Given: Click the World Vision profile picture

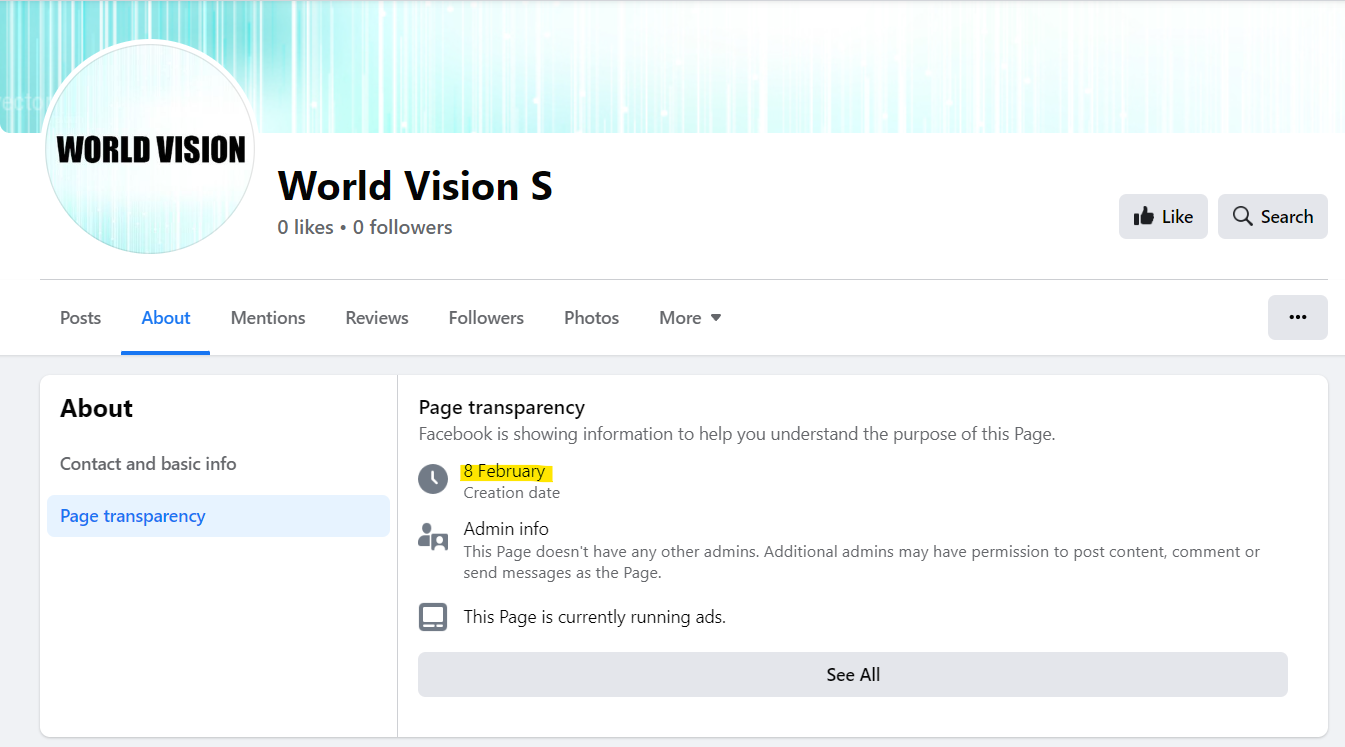Looking at the screenshot, I should pyautogui.click(x=150, y=149).
